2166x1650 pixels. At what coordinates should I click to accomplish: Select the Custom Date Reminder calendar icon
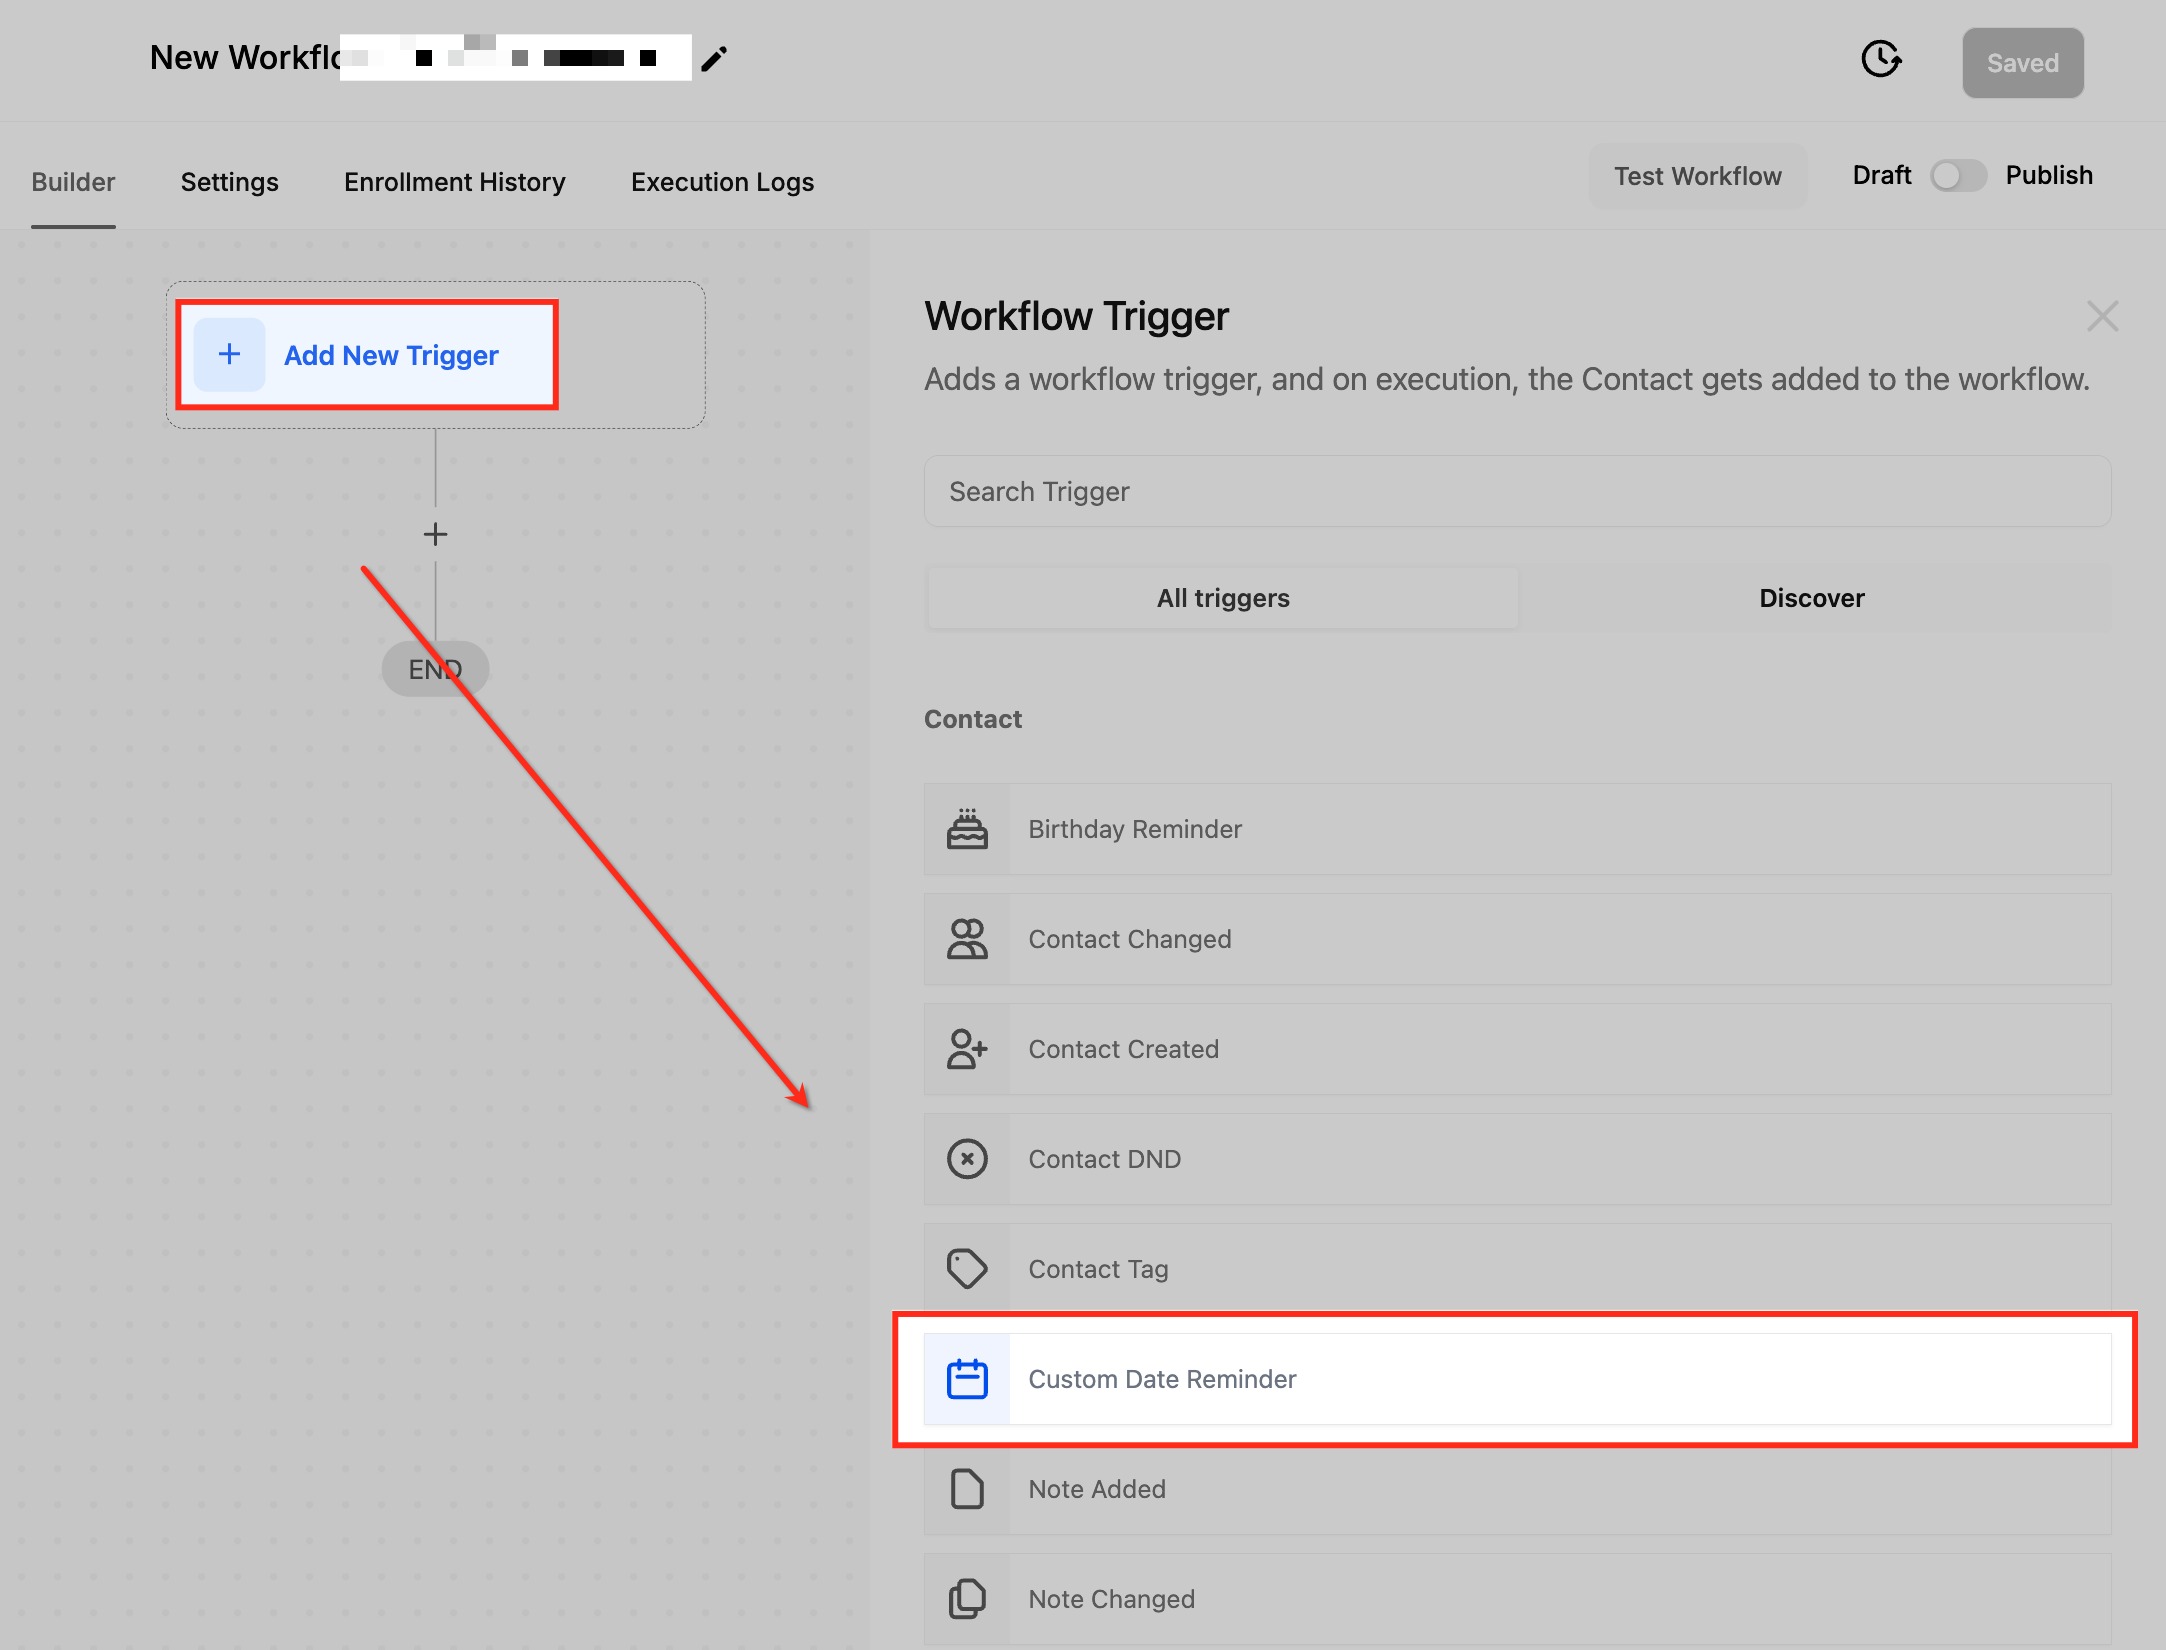(x=967, y=1379)
